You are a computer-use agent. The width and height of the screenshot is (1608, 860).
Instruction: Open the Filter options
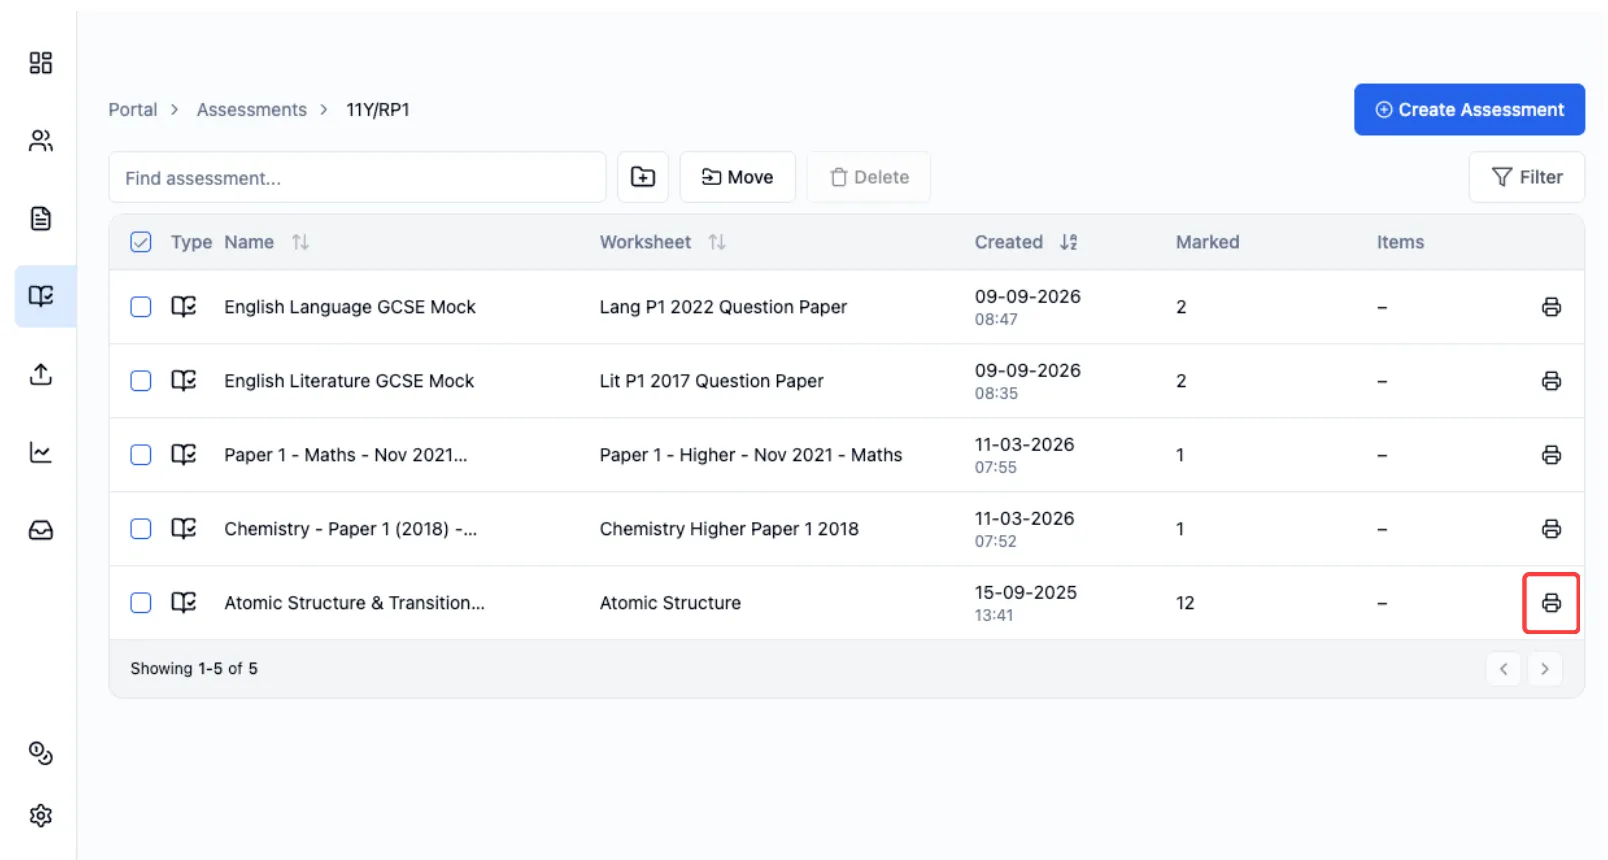click(1527, 177)
